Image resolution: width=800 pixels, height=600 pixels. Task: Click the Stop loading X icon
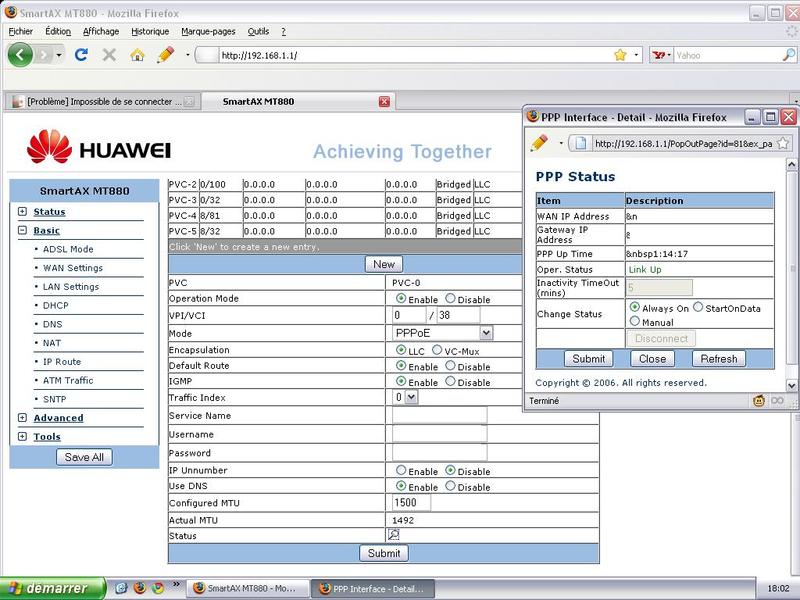click(109, 55)
